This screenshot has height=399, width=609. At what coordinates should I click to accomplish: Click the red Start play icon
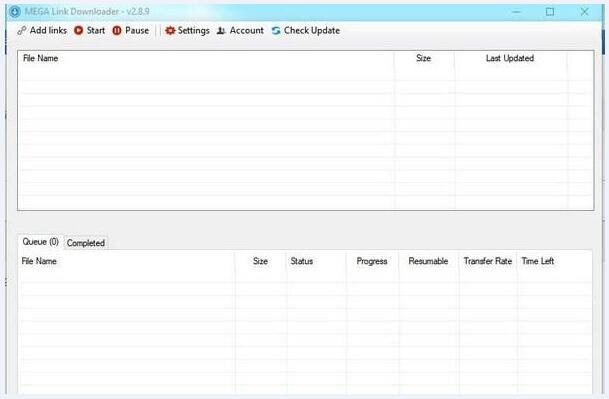[78, 30]
